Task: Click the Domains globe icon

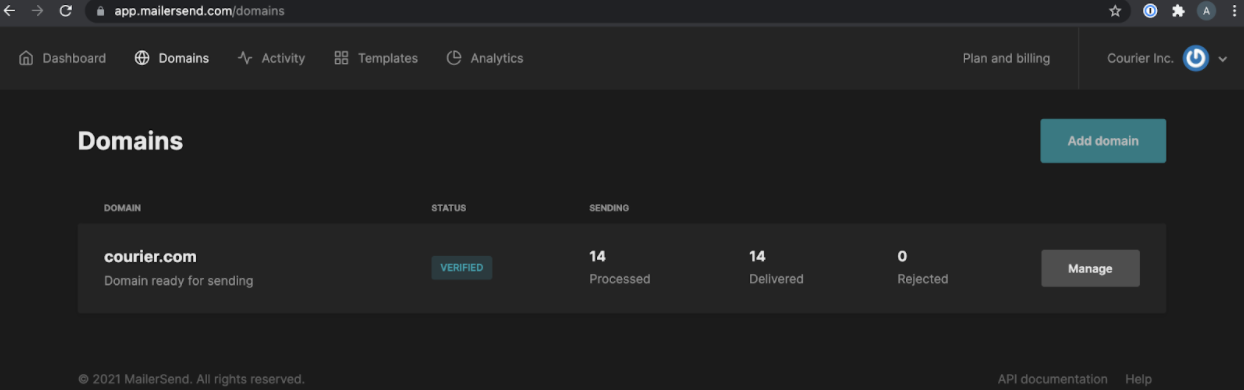Action: pyautogui.click(x=142, y=58)
